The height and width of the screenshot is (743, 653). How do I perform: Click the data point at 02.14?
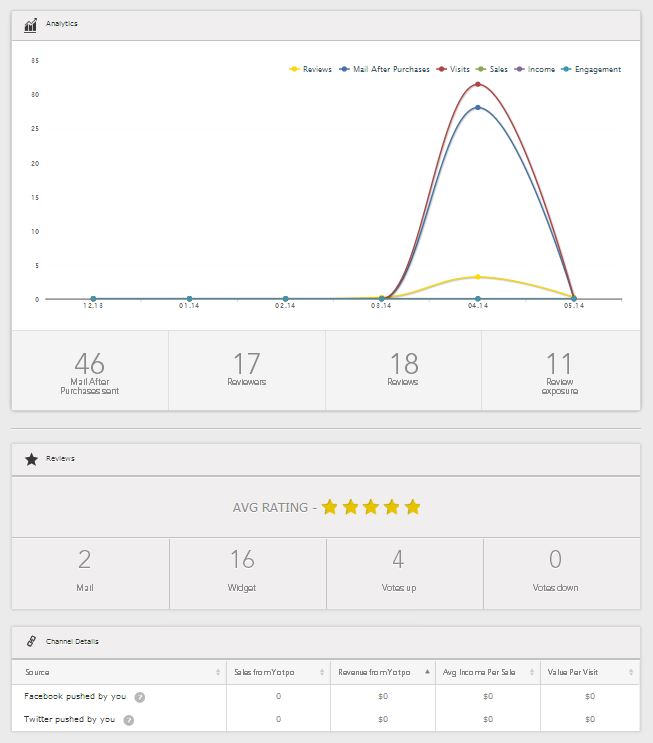pyautogui.click(x=285, y=299)
